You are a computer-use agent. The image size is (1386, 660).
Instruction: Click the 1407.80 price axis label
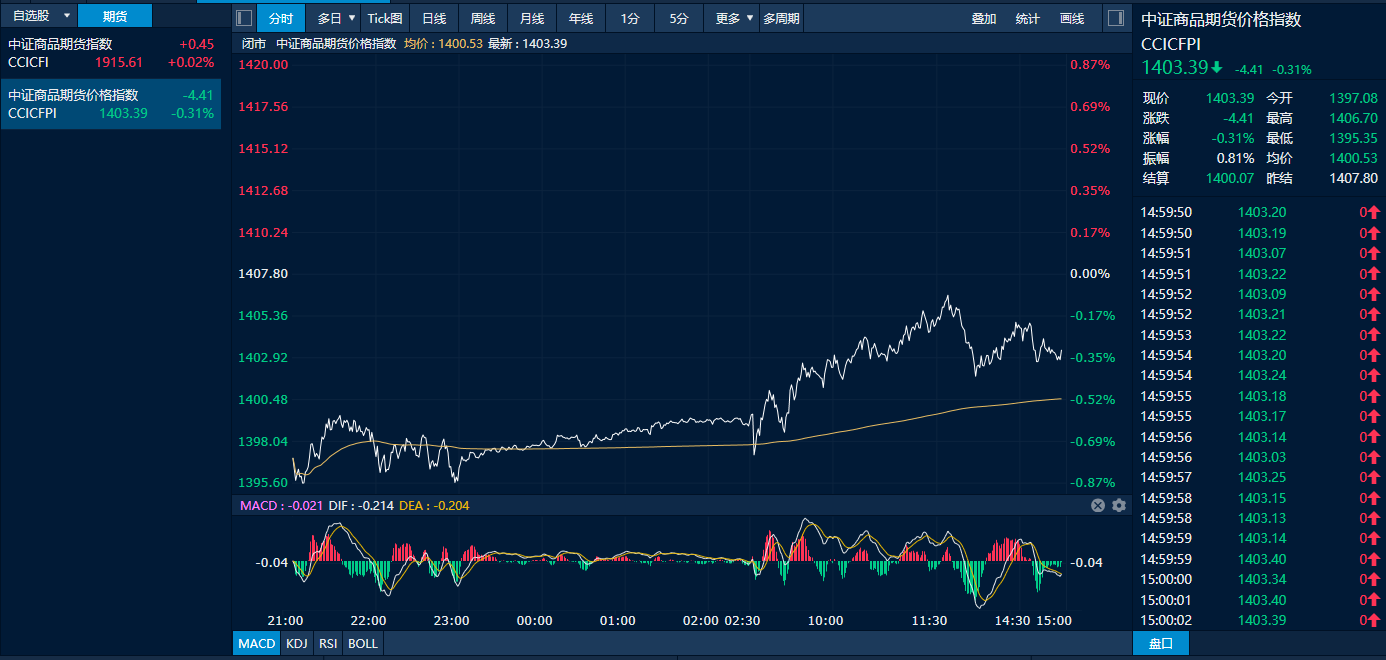[264, 273]
